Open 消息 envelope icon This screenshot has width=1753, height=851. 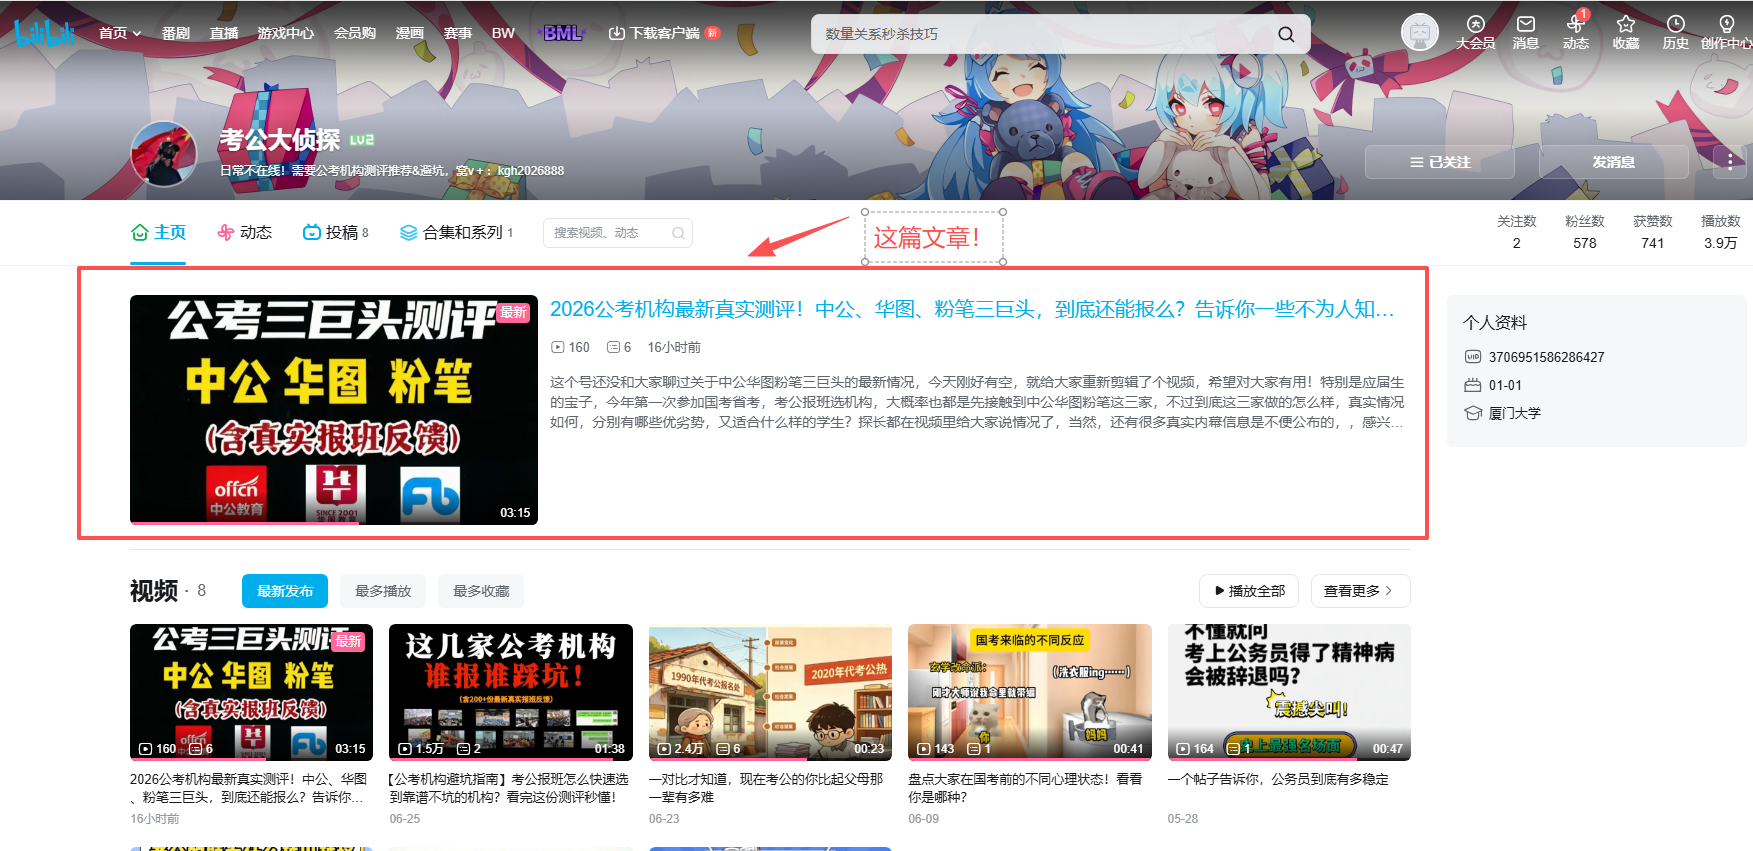pyautogui.click(x=1525, y=32)
